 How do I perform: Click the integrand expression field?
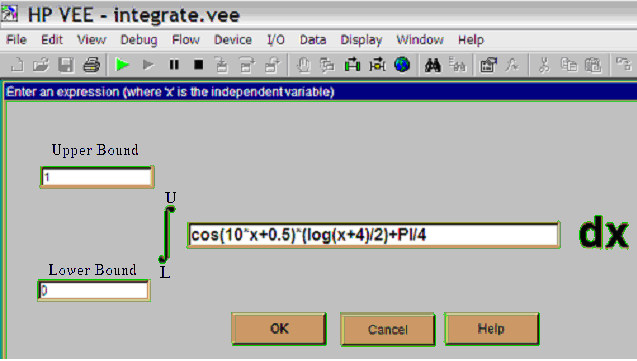pos(373,235)
